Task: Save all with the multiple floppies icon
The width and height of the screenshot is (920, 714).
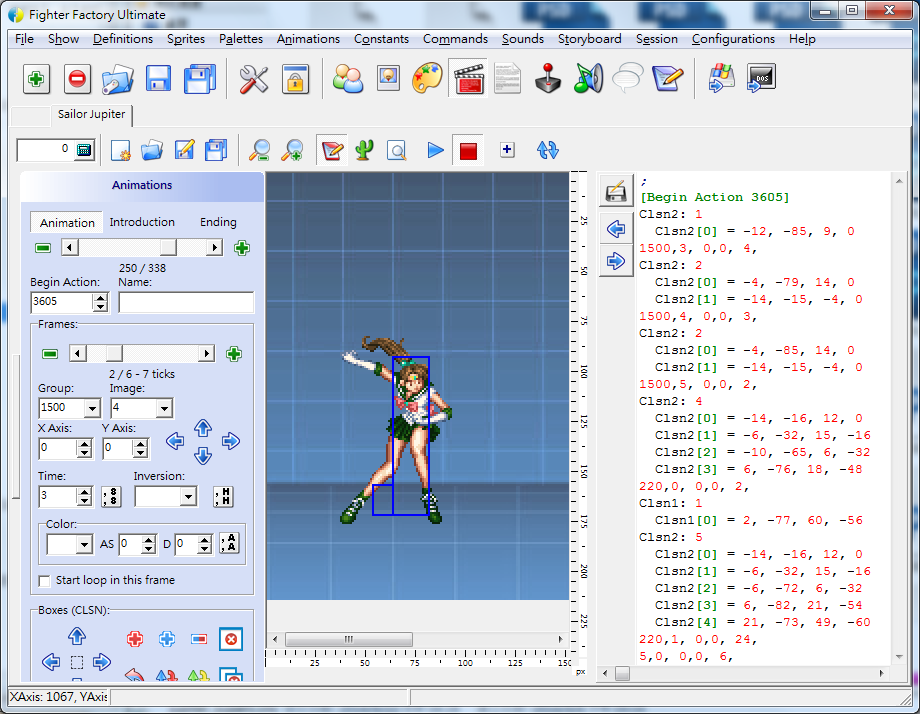Action: 199,79
